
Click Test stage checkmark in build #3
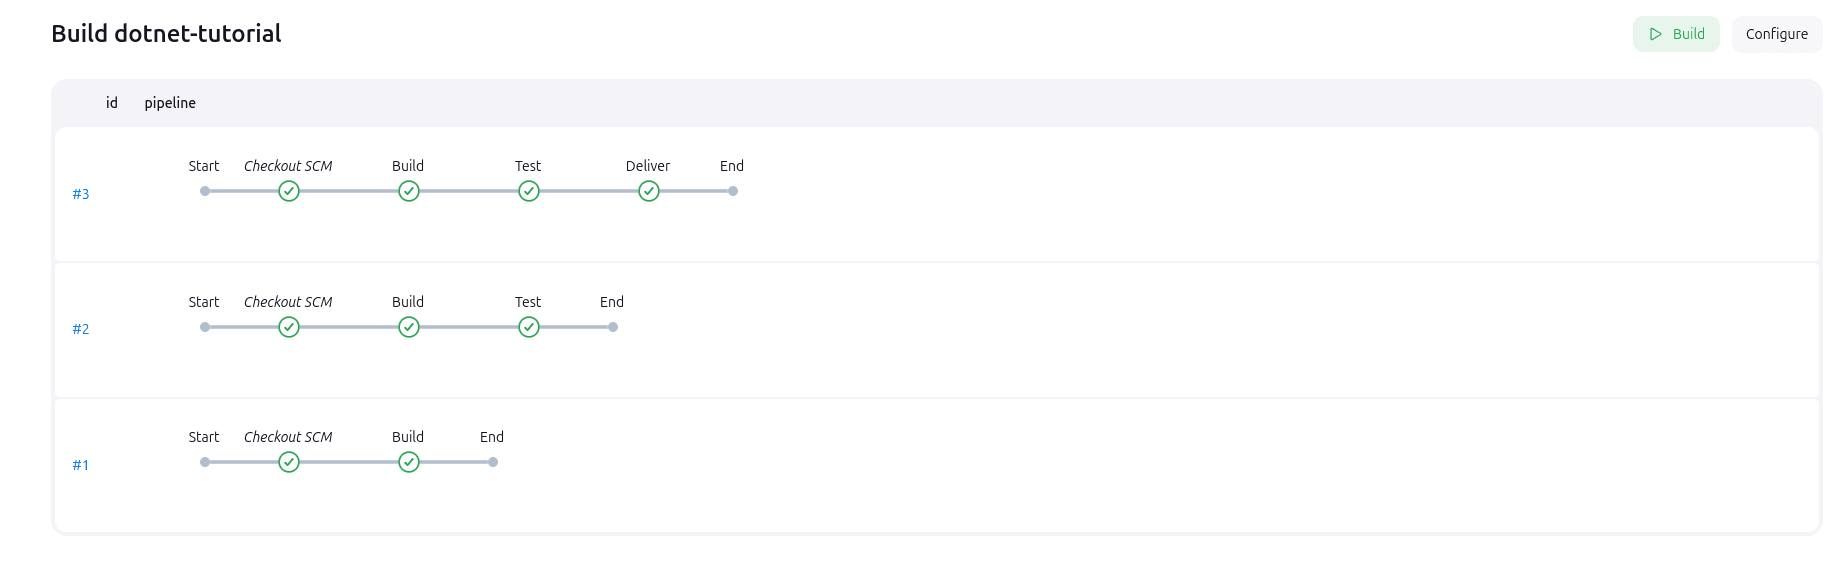529,191
